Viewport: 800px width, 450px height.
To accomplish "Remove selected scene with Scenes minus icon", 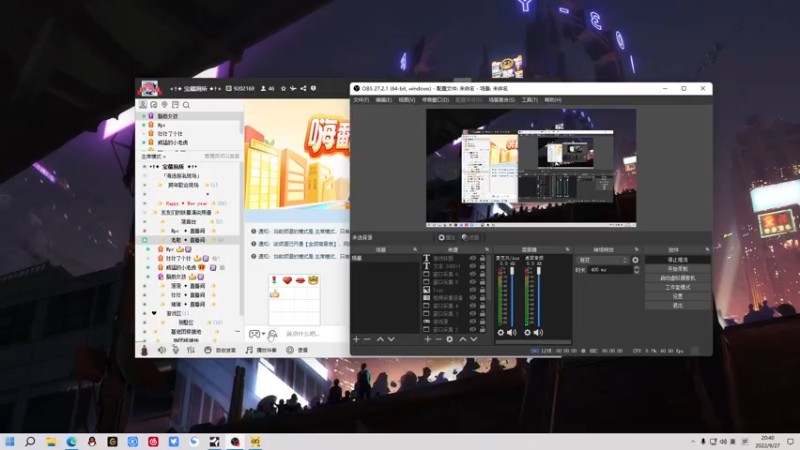I will [367, 339].
